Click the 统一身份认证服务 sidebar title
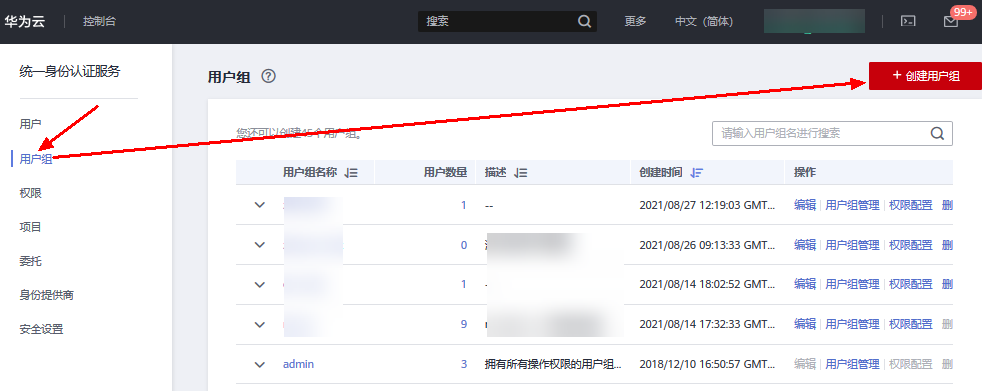Screen dimensions: 982x391 click(x=70, y=72)
